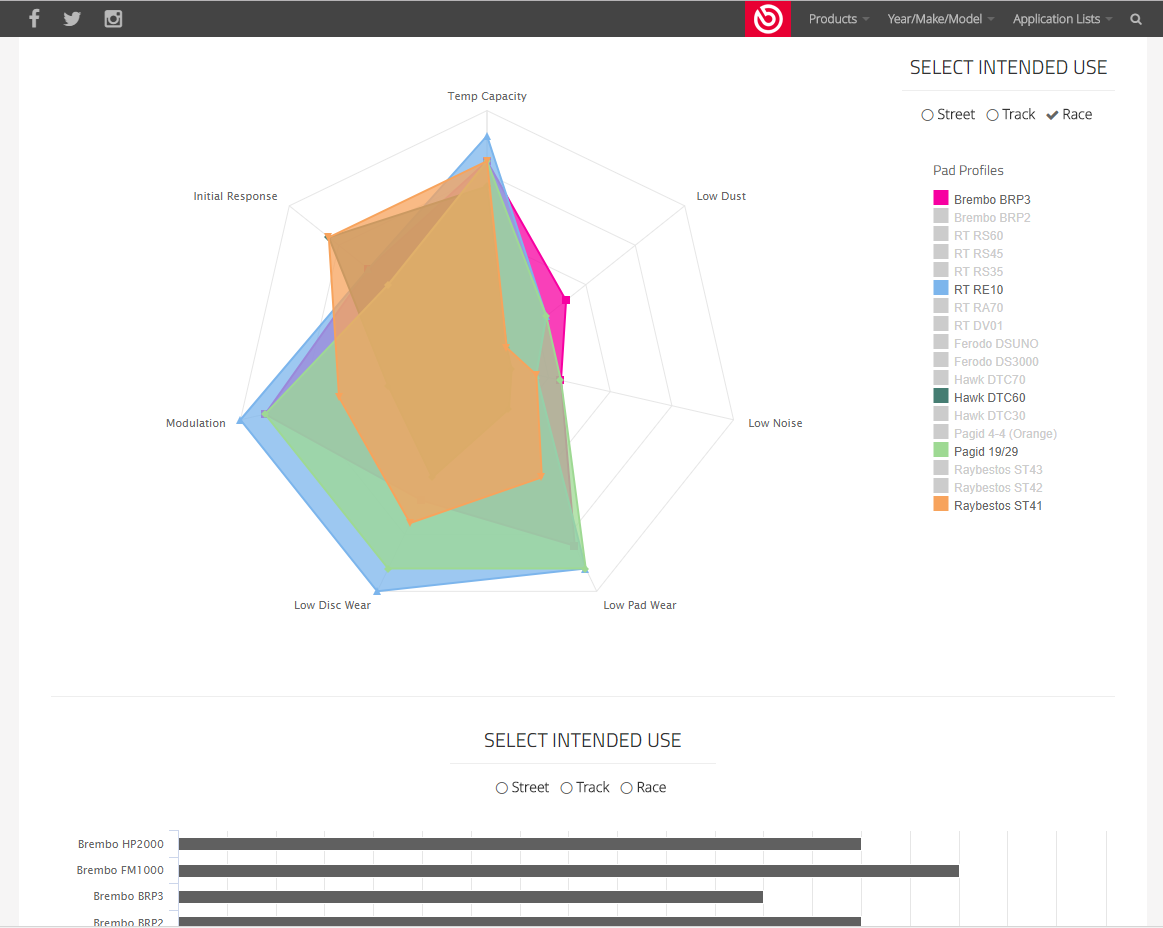This screenshot has width=1163, height=928.
Task: Click the red Brembo logo
Action: point(768,19)
